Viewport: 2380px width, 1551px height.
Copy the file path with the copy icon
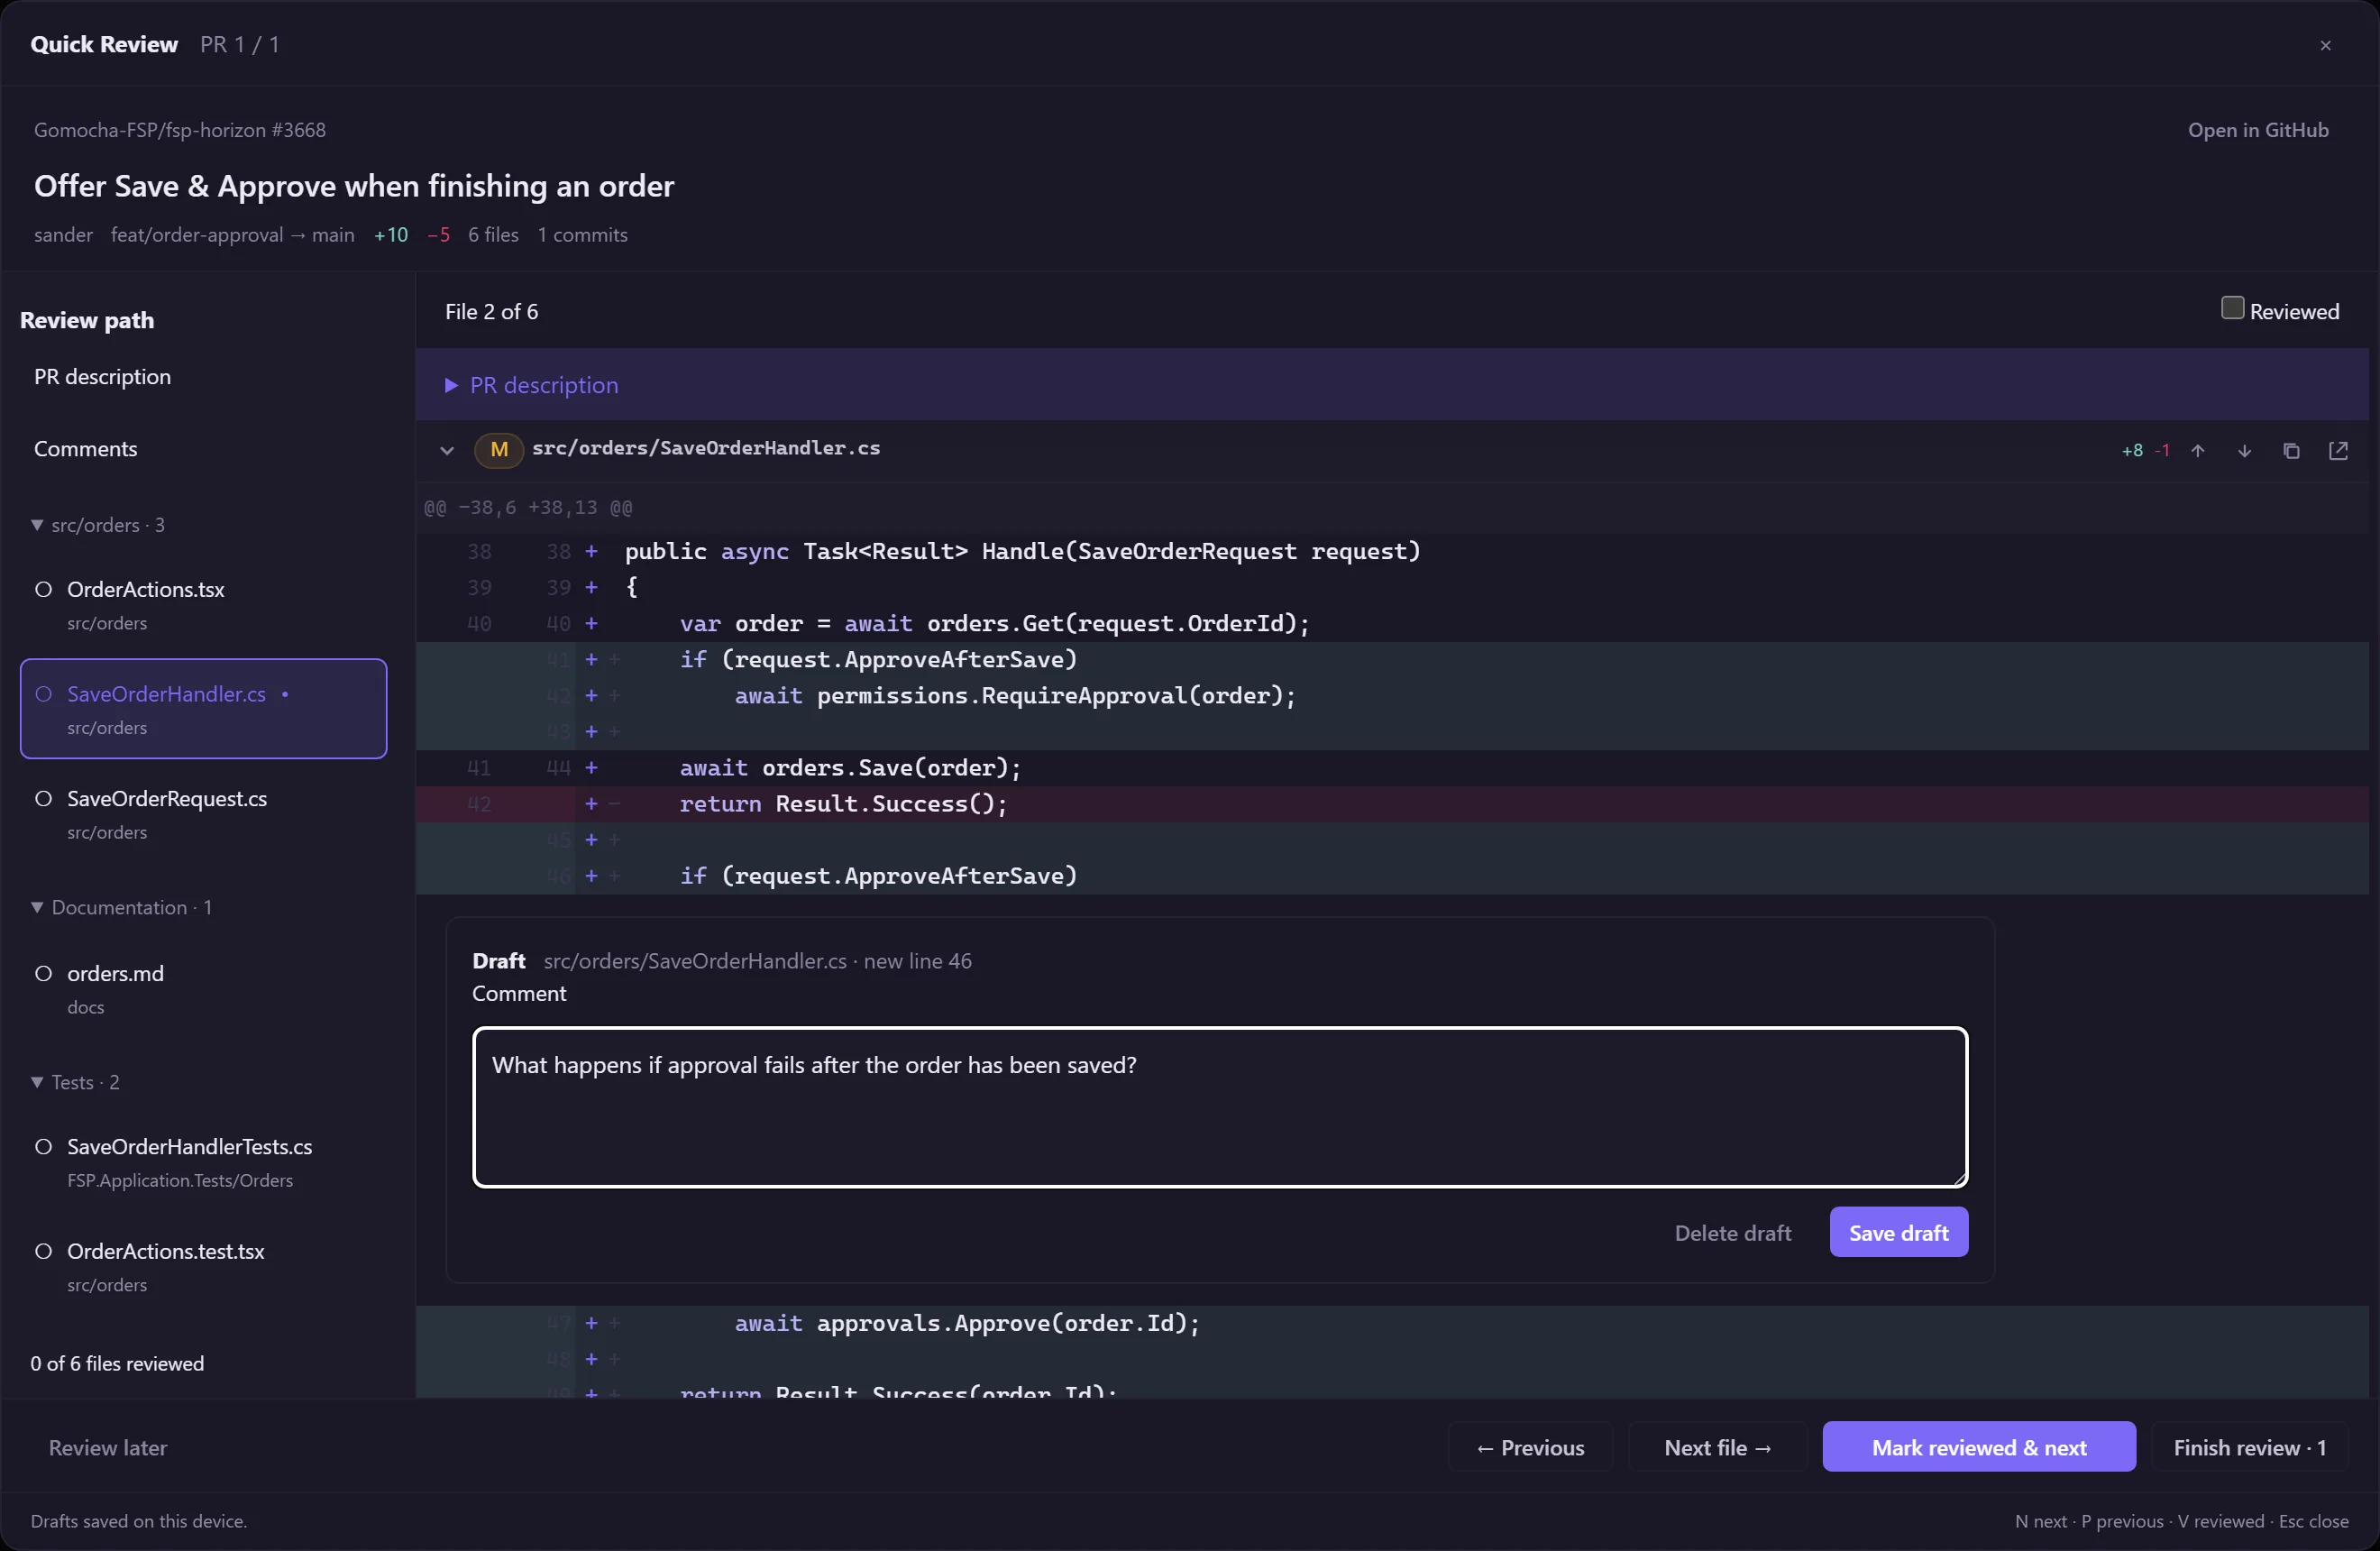[2291, 450]
